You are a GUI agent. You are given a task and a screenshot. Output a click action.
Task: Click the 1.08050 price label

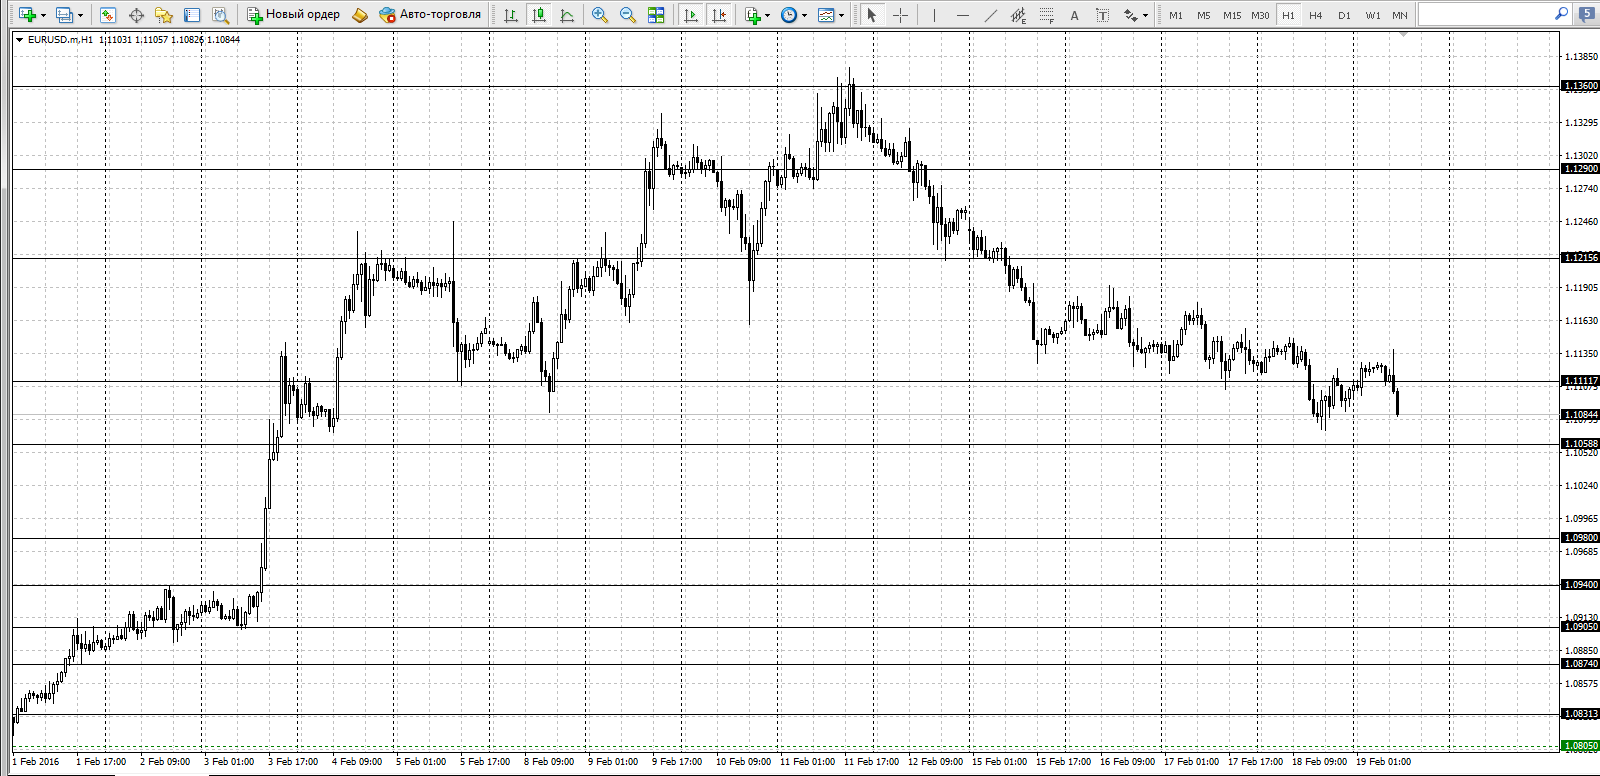coord(1581,746)
